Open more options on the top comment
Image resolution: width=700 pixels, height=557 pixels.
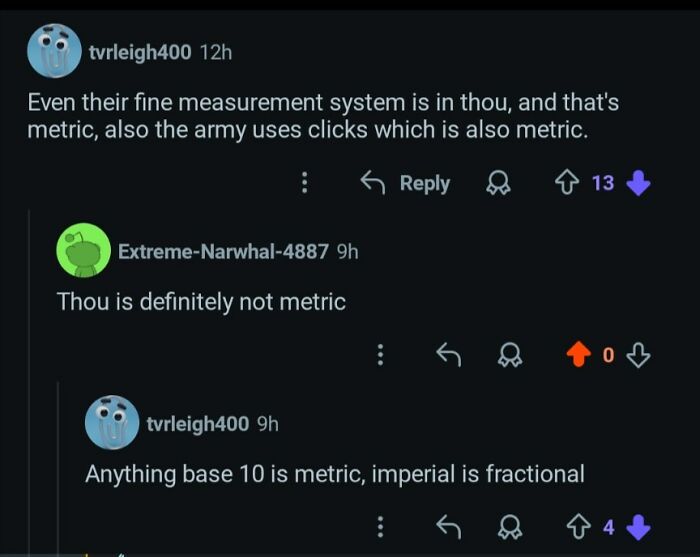coord(305,183)
